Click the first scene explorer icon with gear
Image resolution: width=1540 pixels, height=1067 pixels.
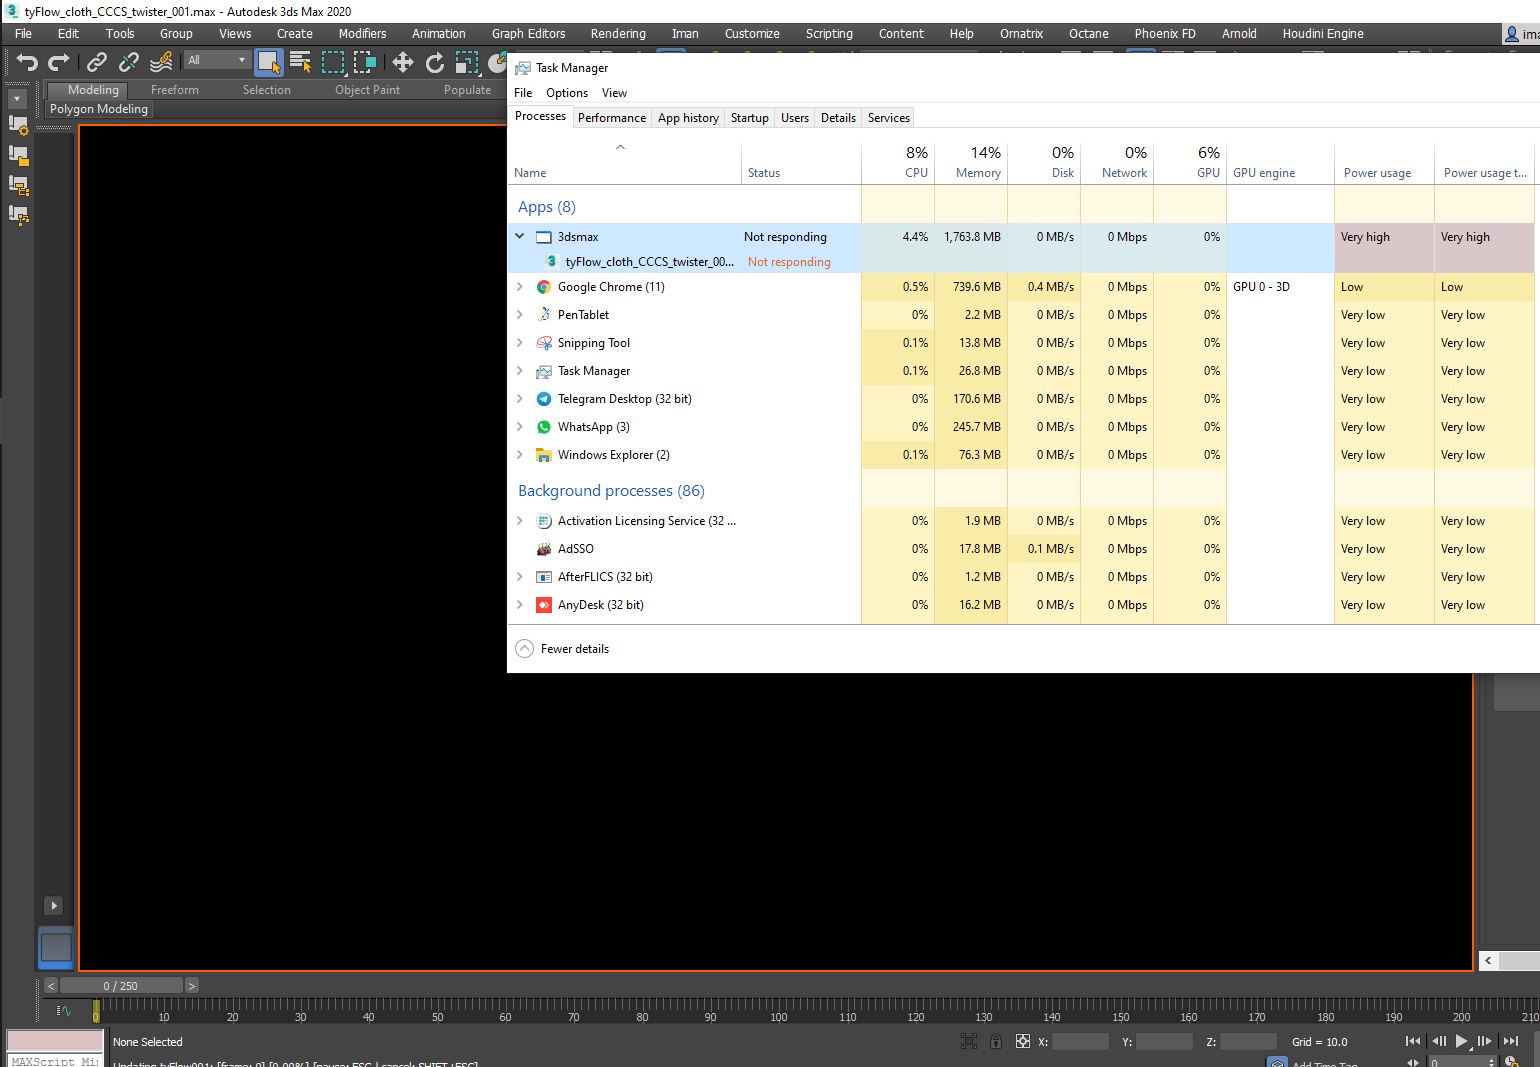pos(18,125)
